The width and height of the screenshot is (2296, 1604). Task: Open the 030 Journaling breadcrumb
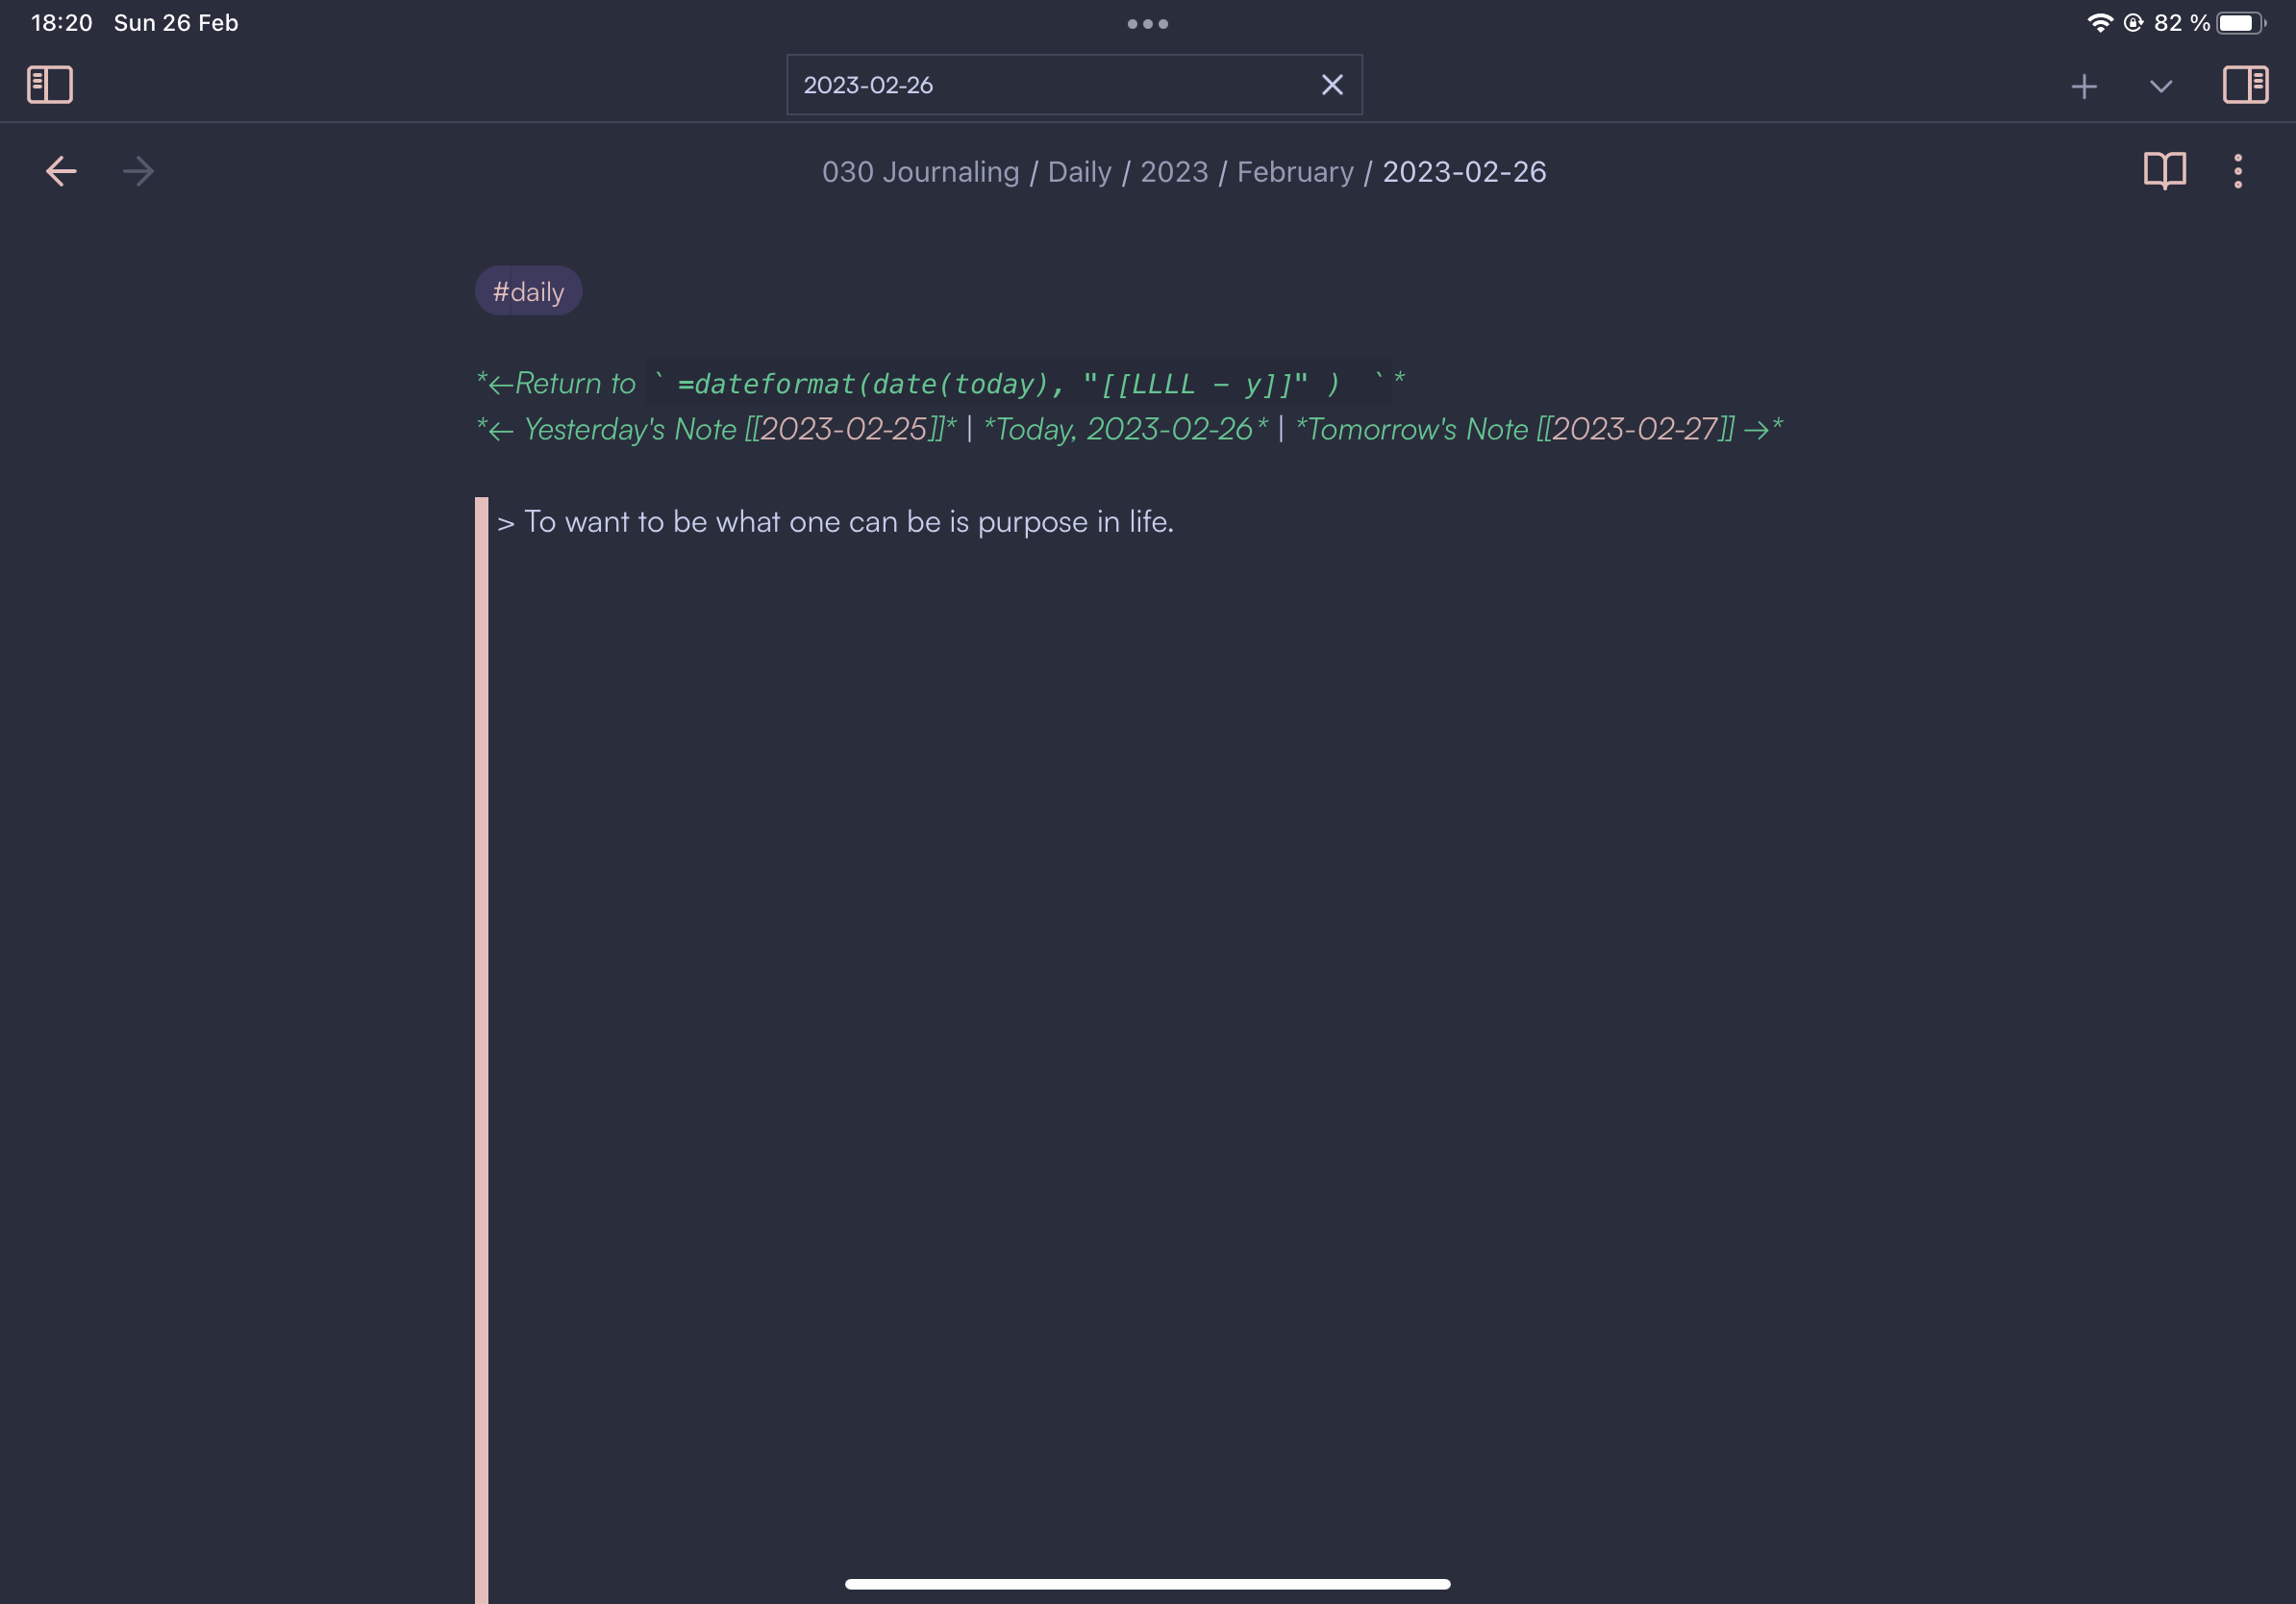click(920, 171)
